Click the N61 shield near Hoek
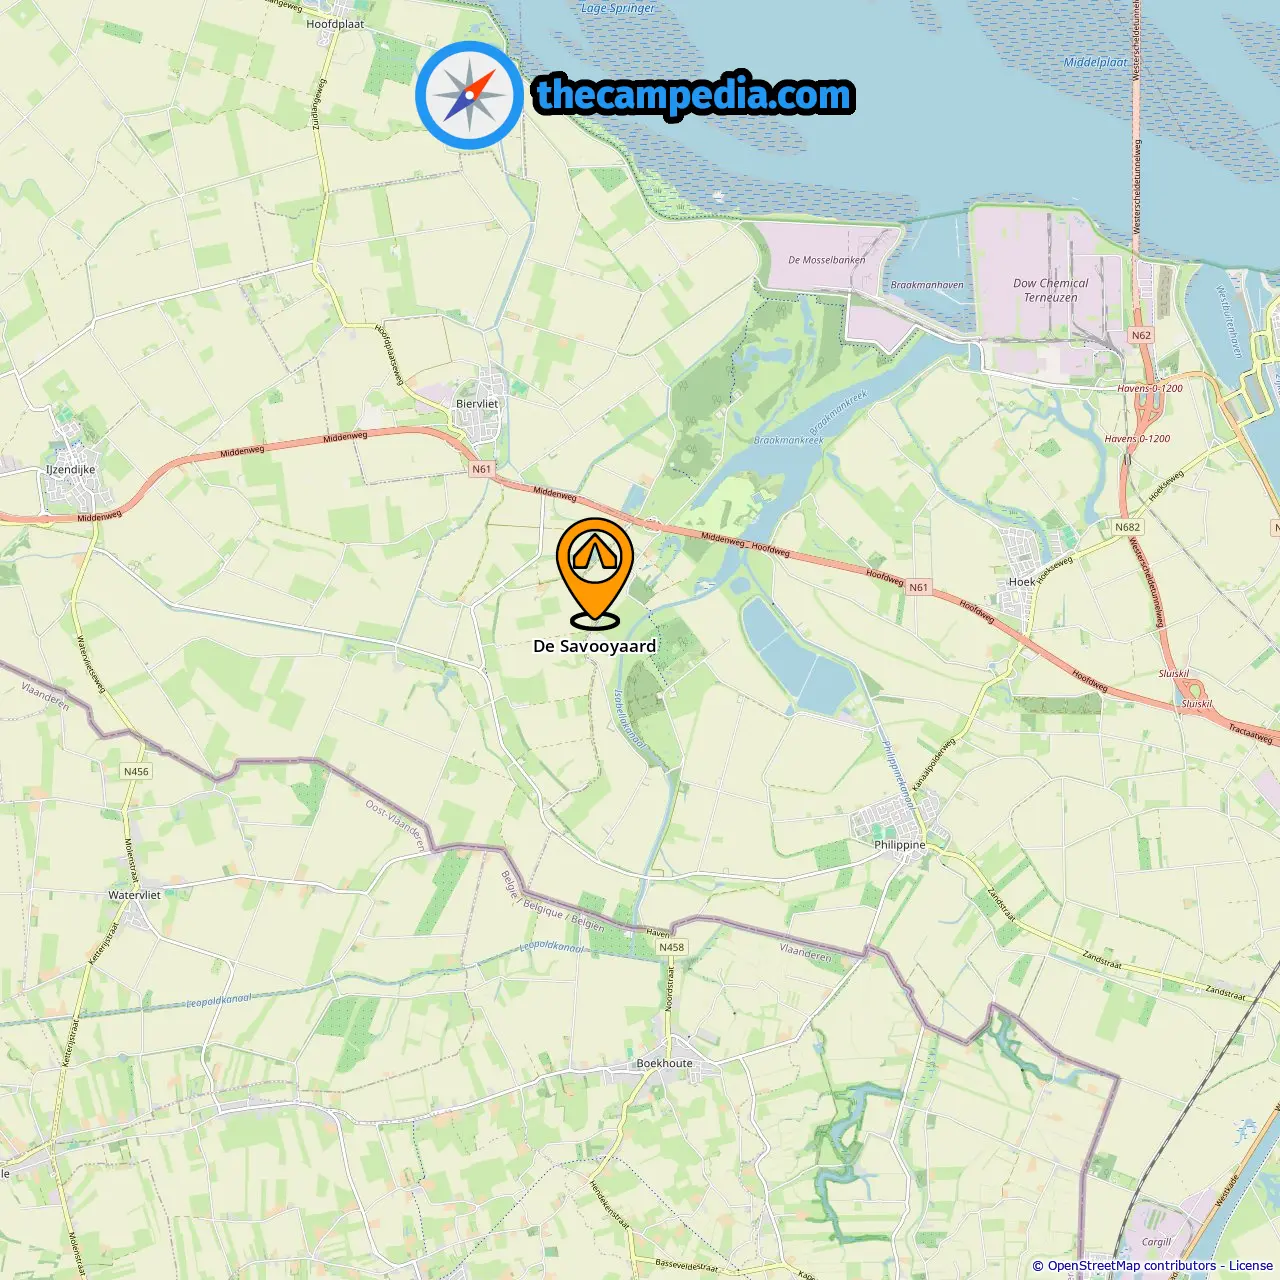The image size is (1280, 1280). point(918,588)
